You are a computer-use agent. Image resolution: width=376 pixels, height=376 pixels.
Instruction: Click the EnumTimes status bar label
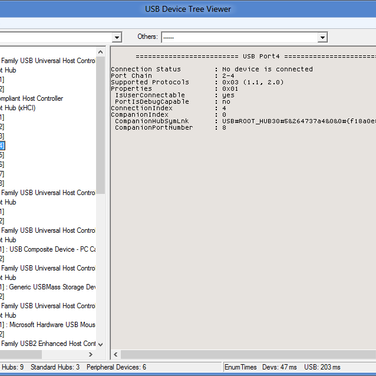[x=240, y=367]
